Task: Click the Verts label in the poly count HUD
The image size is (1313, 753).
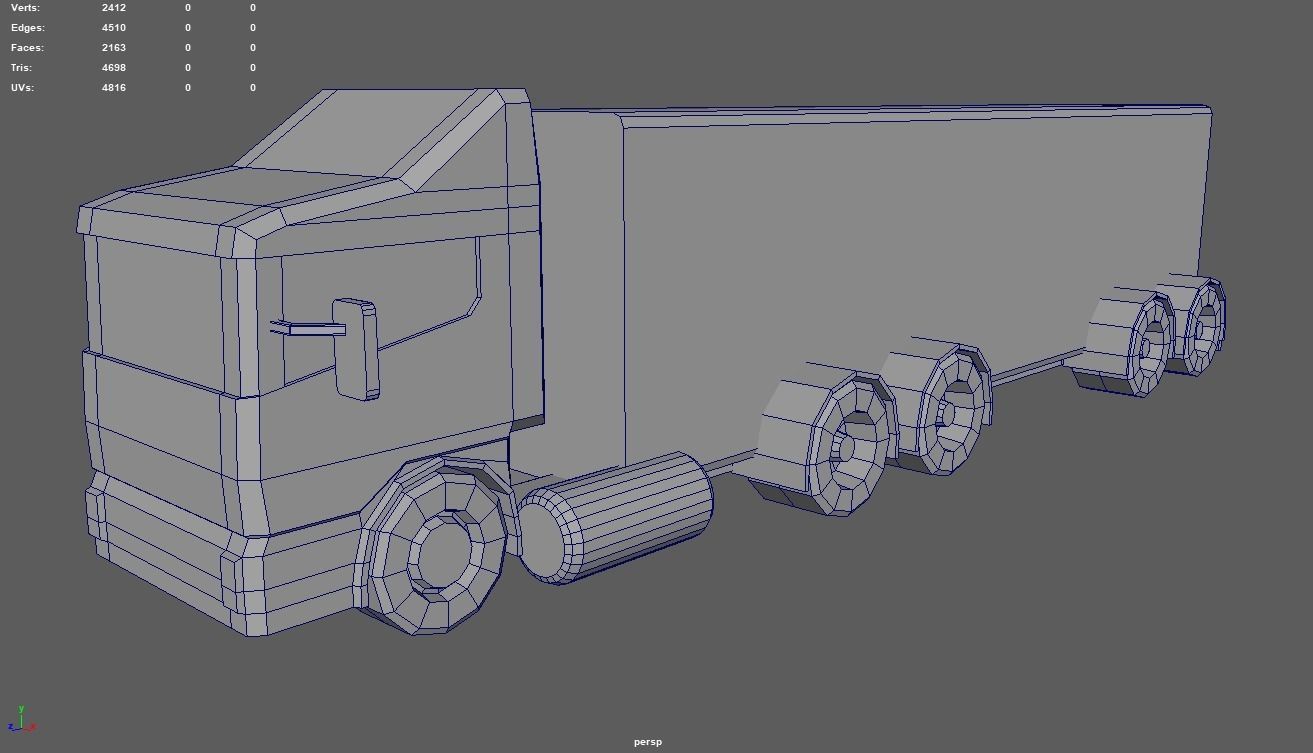Action: click(26, 7)
